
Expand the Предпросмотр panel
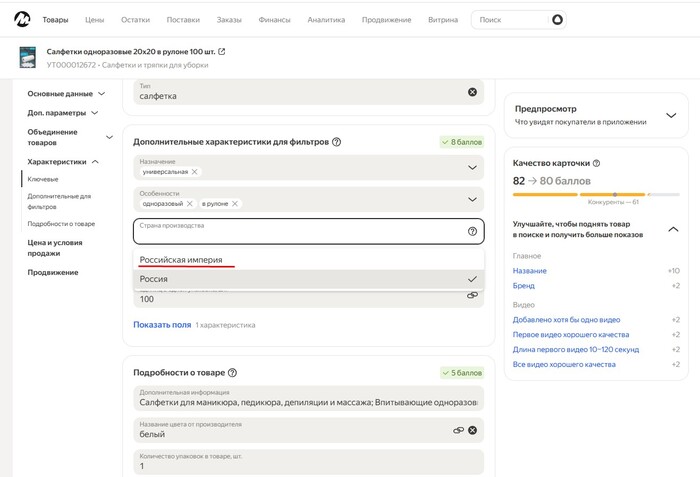pos(671,115)
